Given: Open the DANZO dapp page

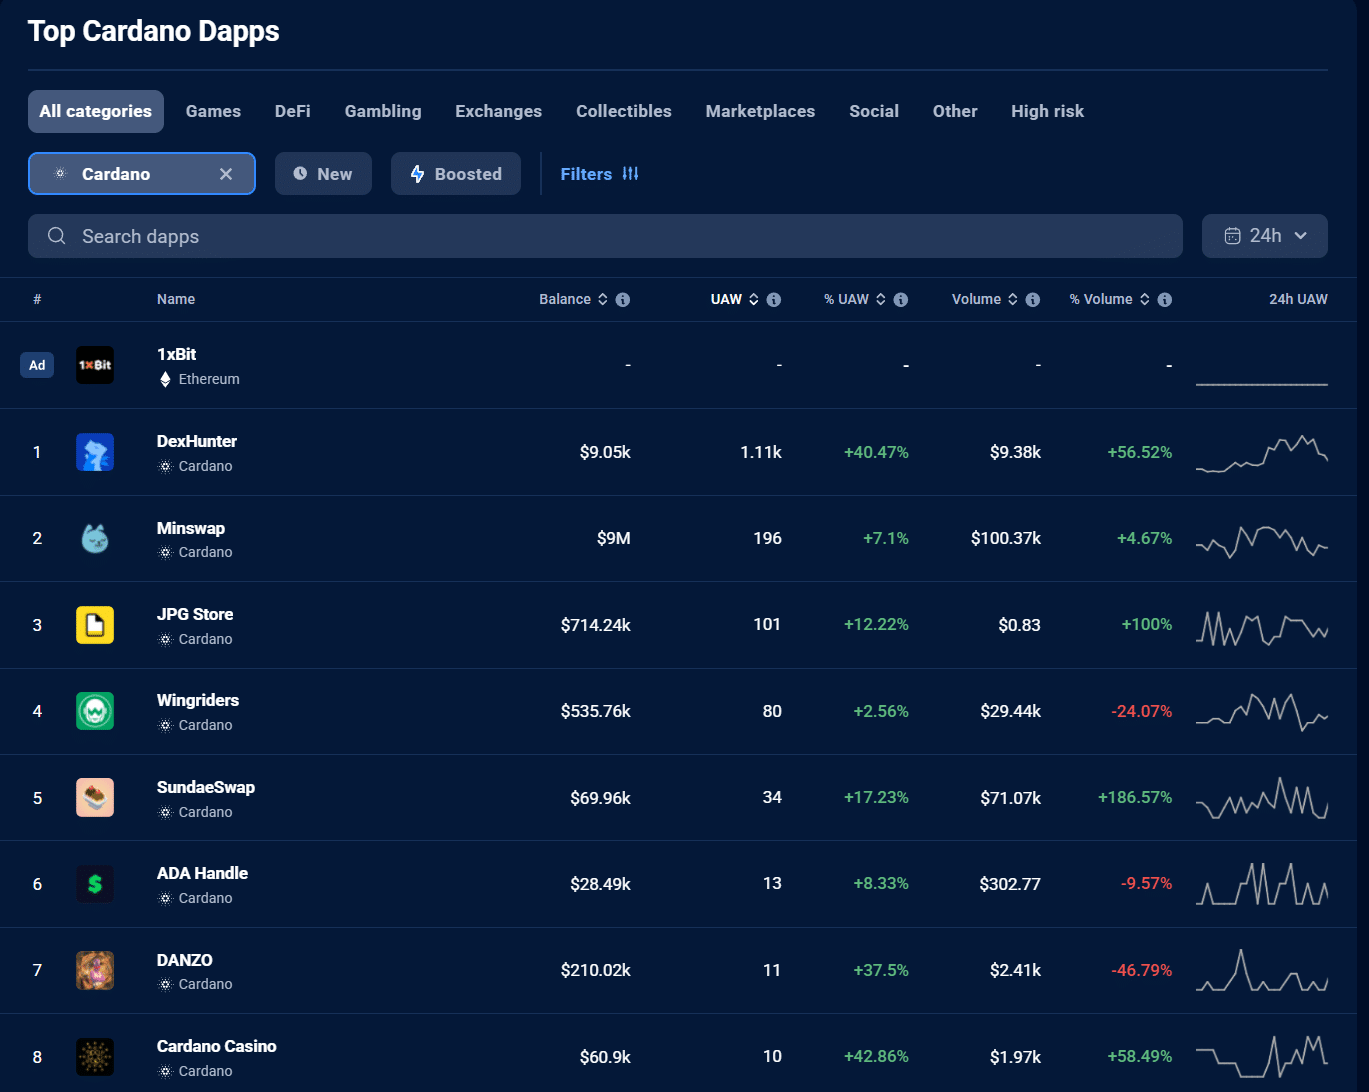Looking at the screenshot, I should tap(185, 960).
